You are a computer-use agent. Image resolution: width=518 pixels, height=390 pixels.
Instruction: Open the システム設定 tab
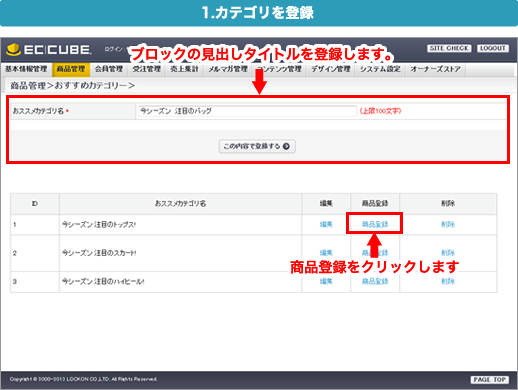coord(380,69)
